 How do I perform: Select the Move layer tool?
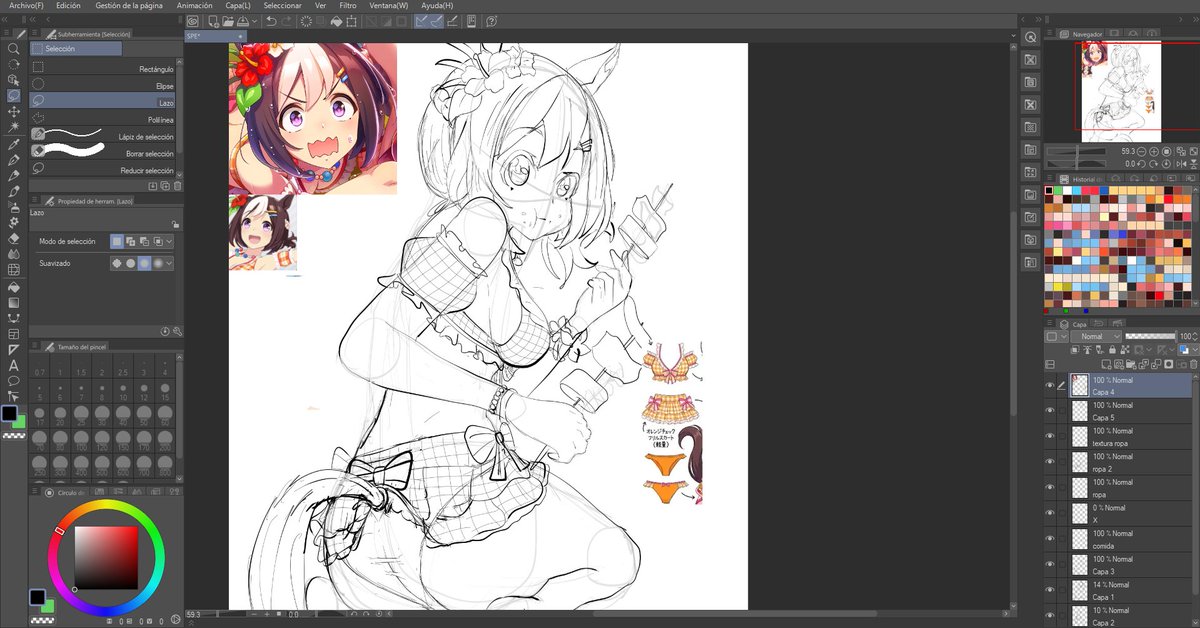point(13,112)
